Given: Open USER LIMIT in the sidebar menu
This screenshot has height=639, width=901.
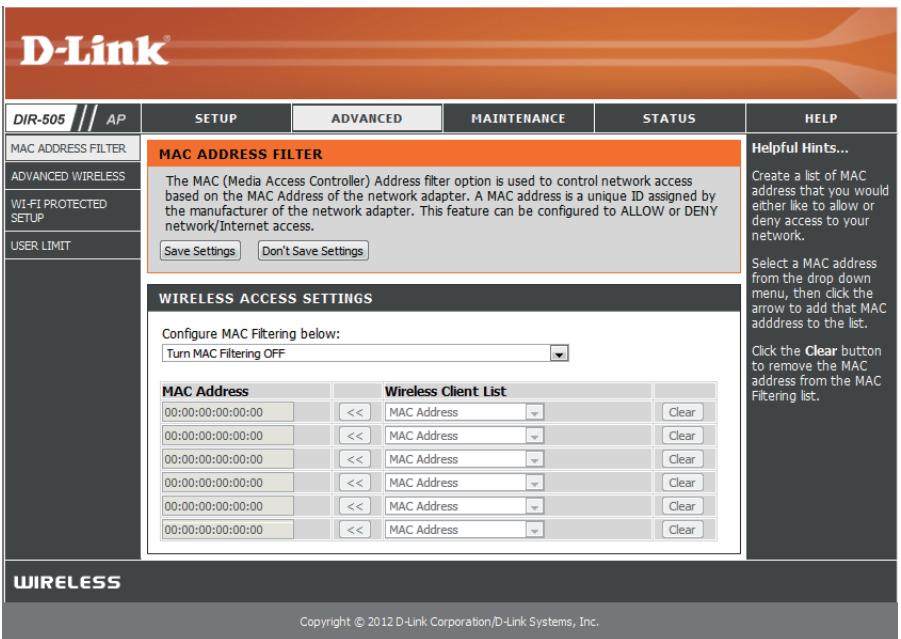Looking at the screenshot, I should [72, 245].
